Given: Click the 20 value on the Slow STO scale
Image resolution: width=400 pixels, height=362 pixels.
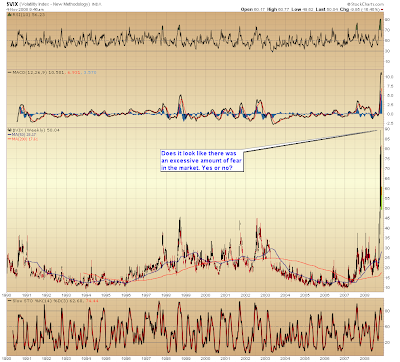Looking at the screenshot, I should pyautogui.click(x=388, y=343).
